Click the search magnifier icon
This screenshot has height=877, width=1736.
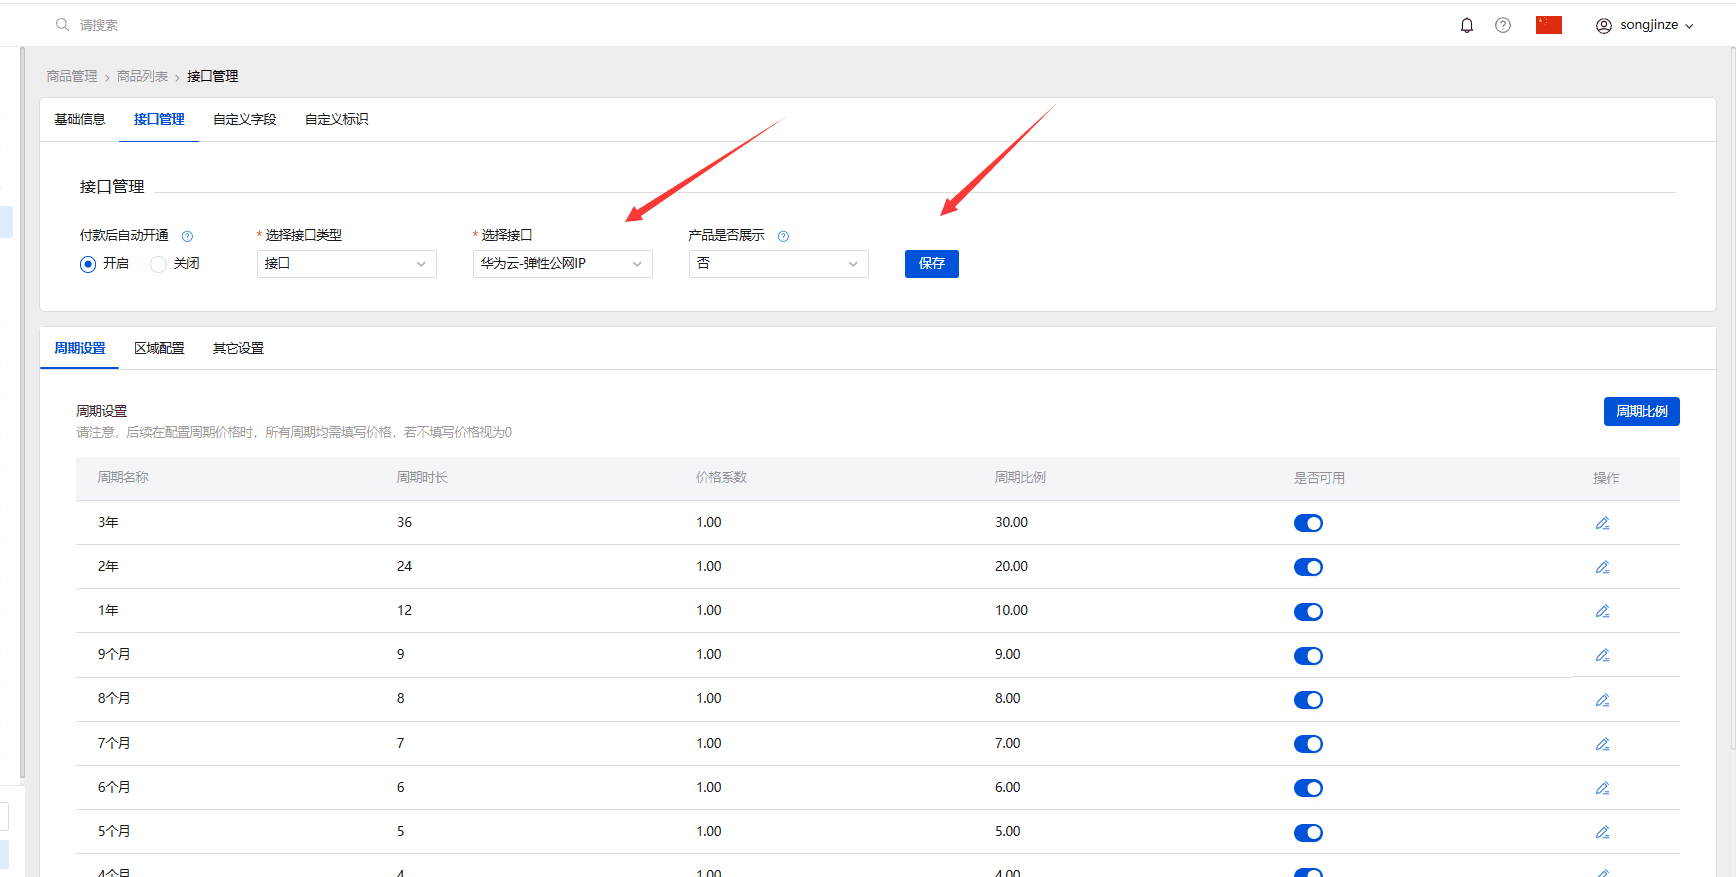[x=62, y=24]
